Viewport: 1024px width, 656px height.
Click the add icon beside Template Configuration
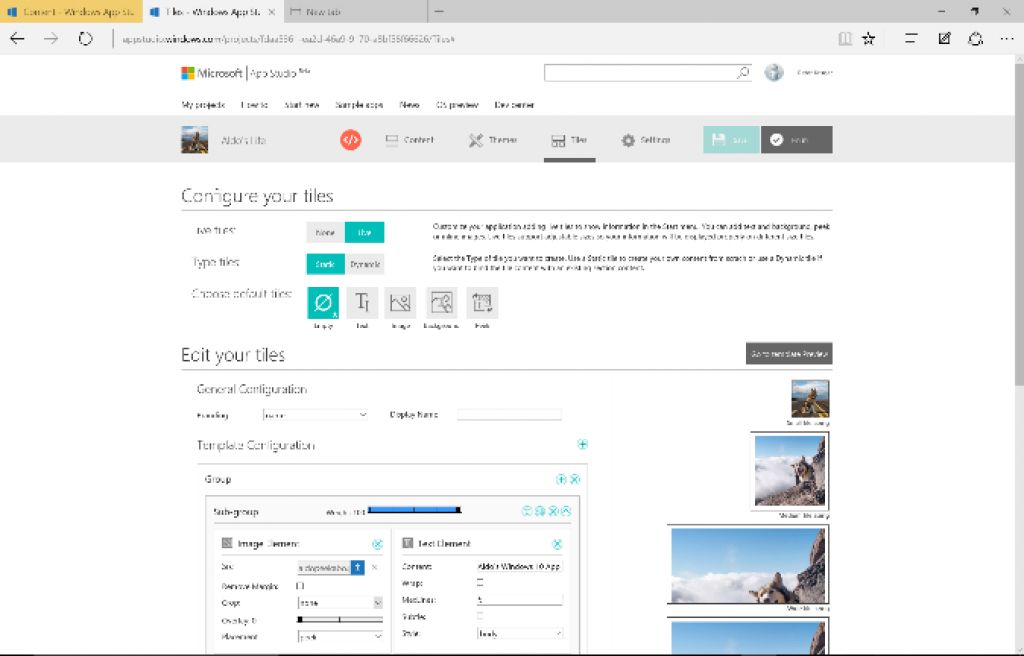[x=582, y=445]
